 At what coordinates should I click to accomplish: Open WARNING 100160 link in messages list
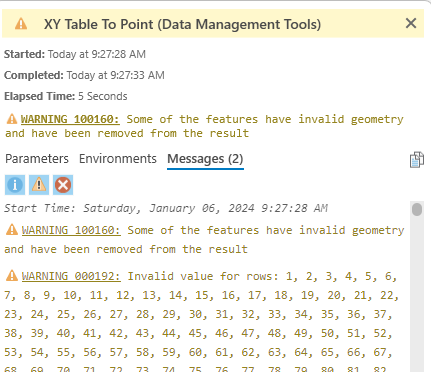coord(71,230)
